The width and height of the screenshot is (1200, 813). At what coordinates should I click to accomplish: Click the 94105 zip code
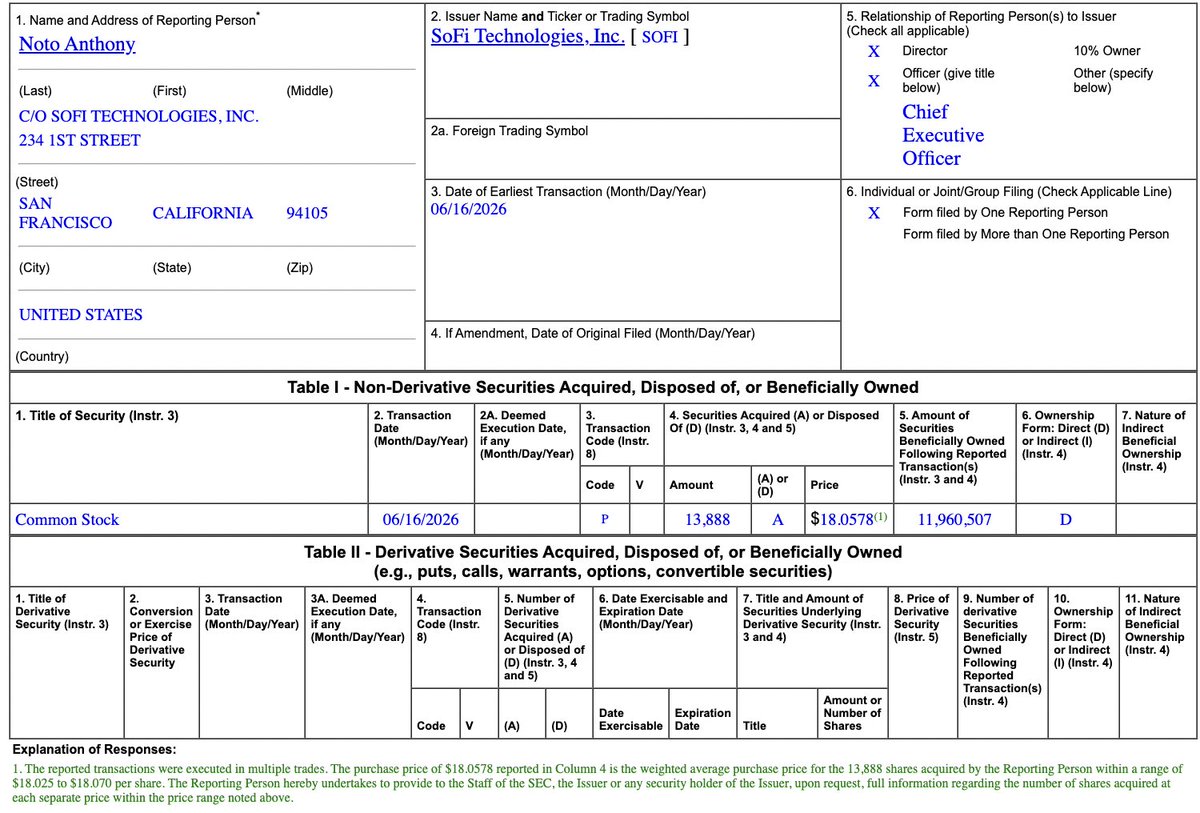tap(306, 213)
